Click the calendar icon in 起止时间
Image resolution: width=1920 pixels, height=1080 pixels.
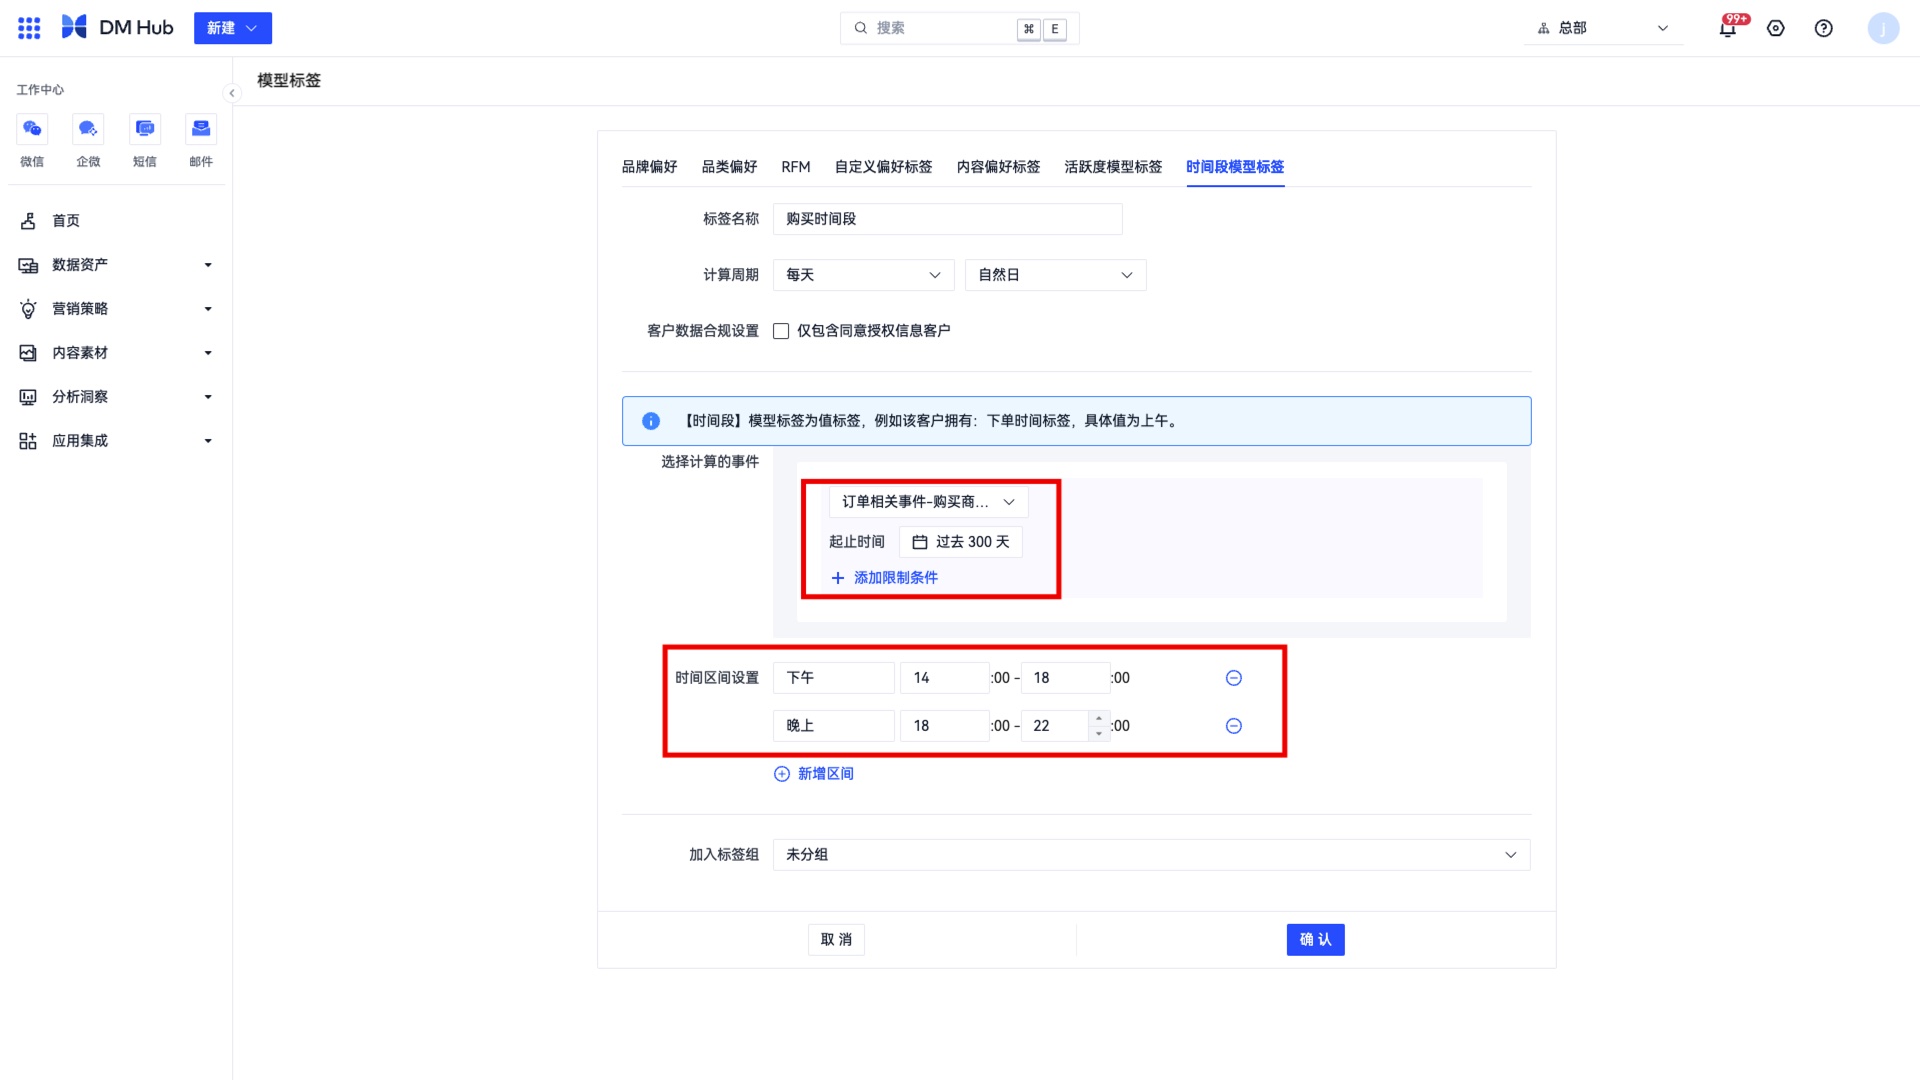[x=920, y=542]
